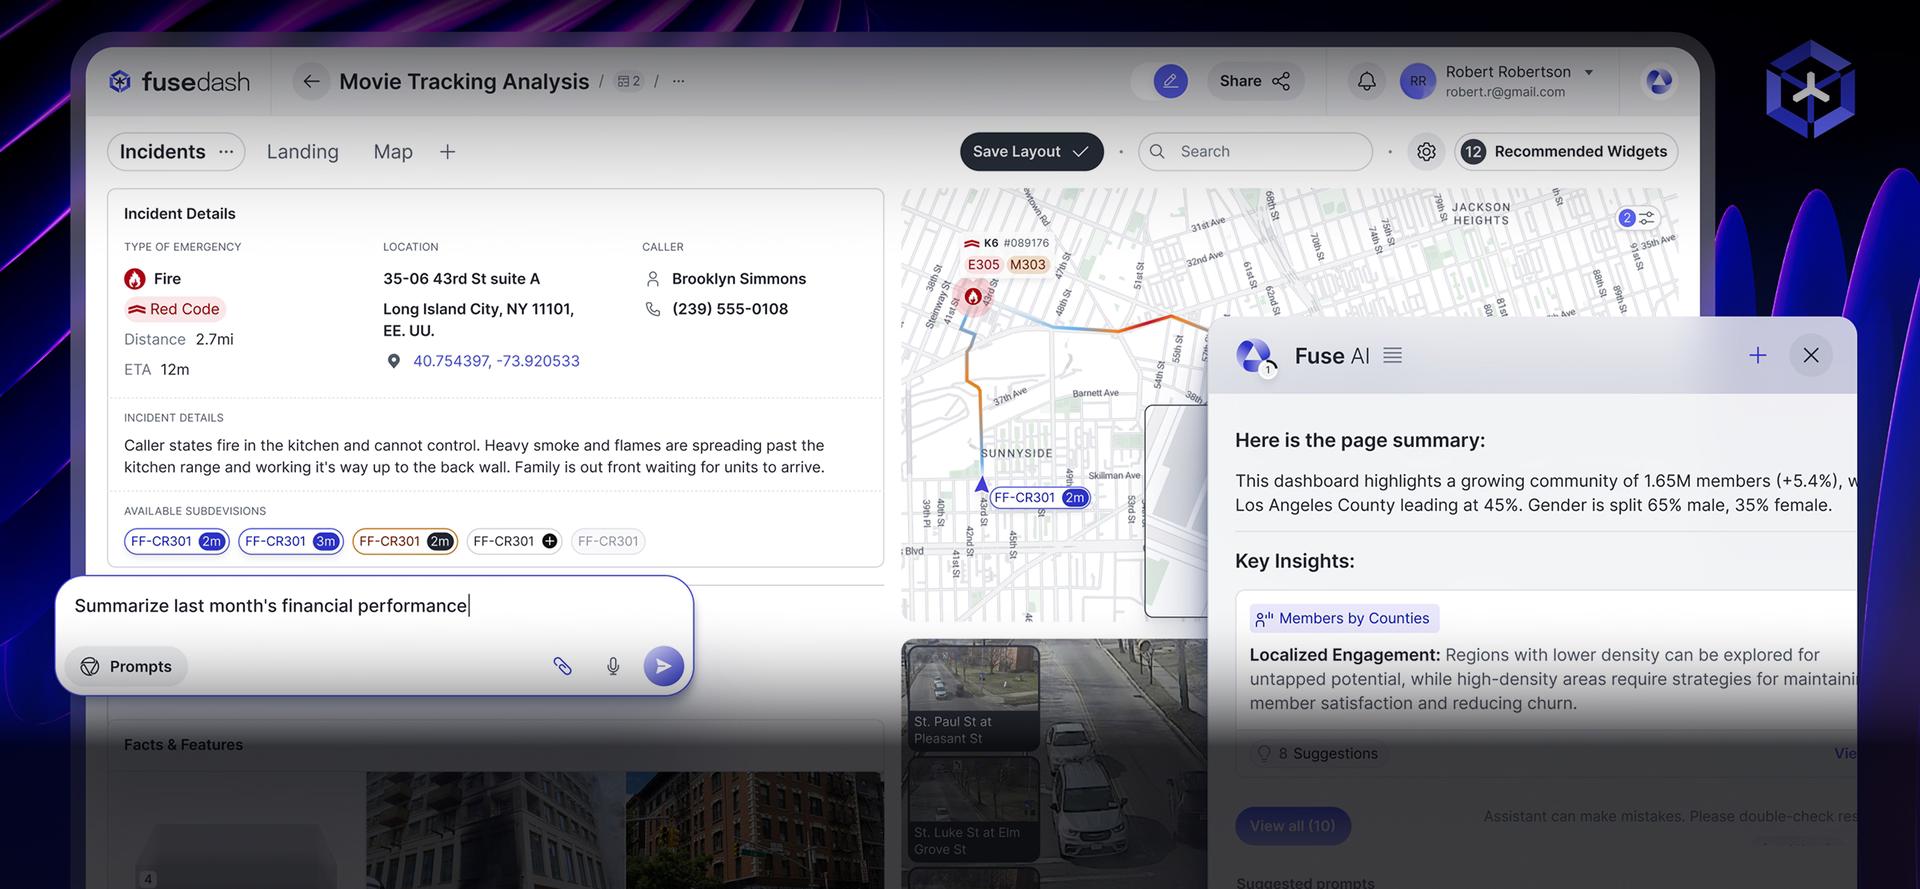Start voice input with microphone icon
The height and width of the screenshot is (889, 1920).
(613, 666)
